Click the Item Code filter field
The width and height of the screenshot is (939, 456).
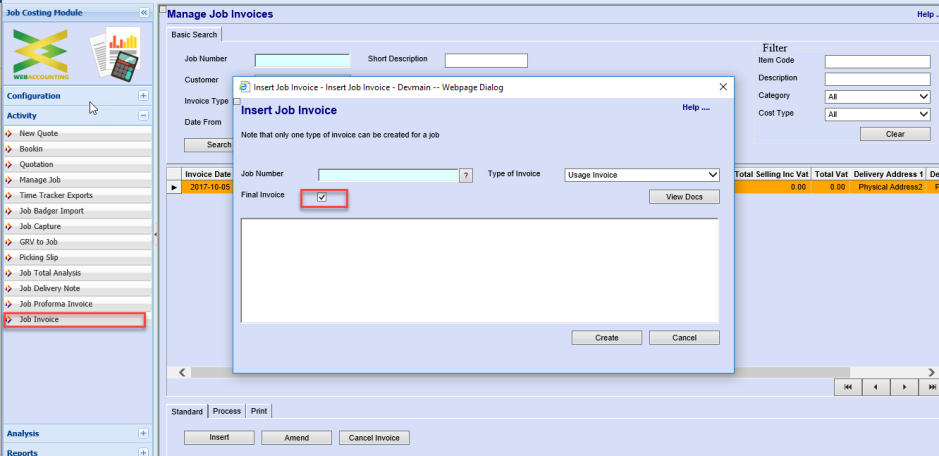pos(877,61)
